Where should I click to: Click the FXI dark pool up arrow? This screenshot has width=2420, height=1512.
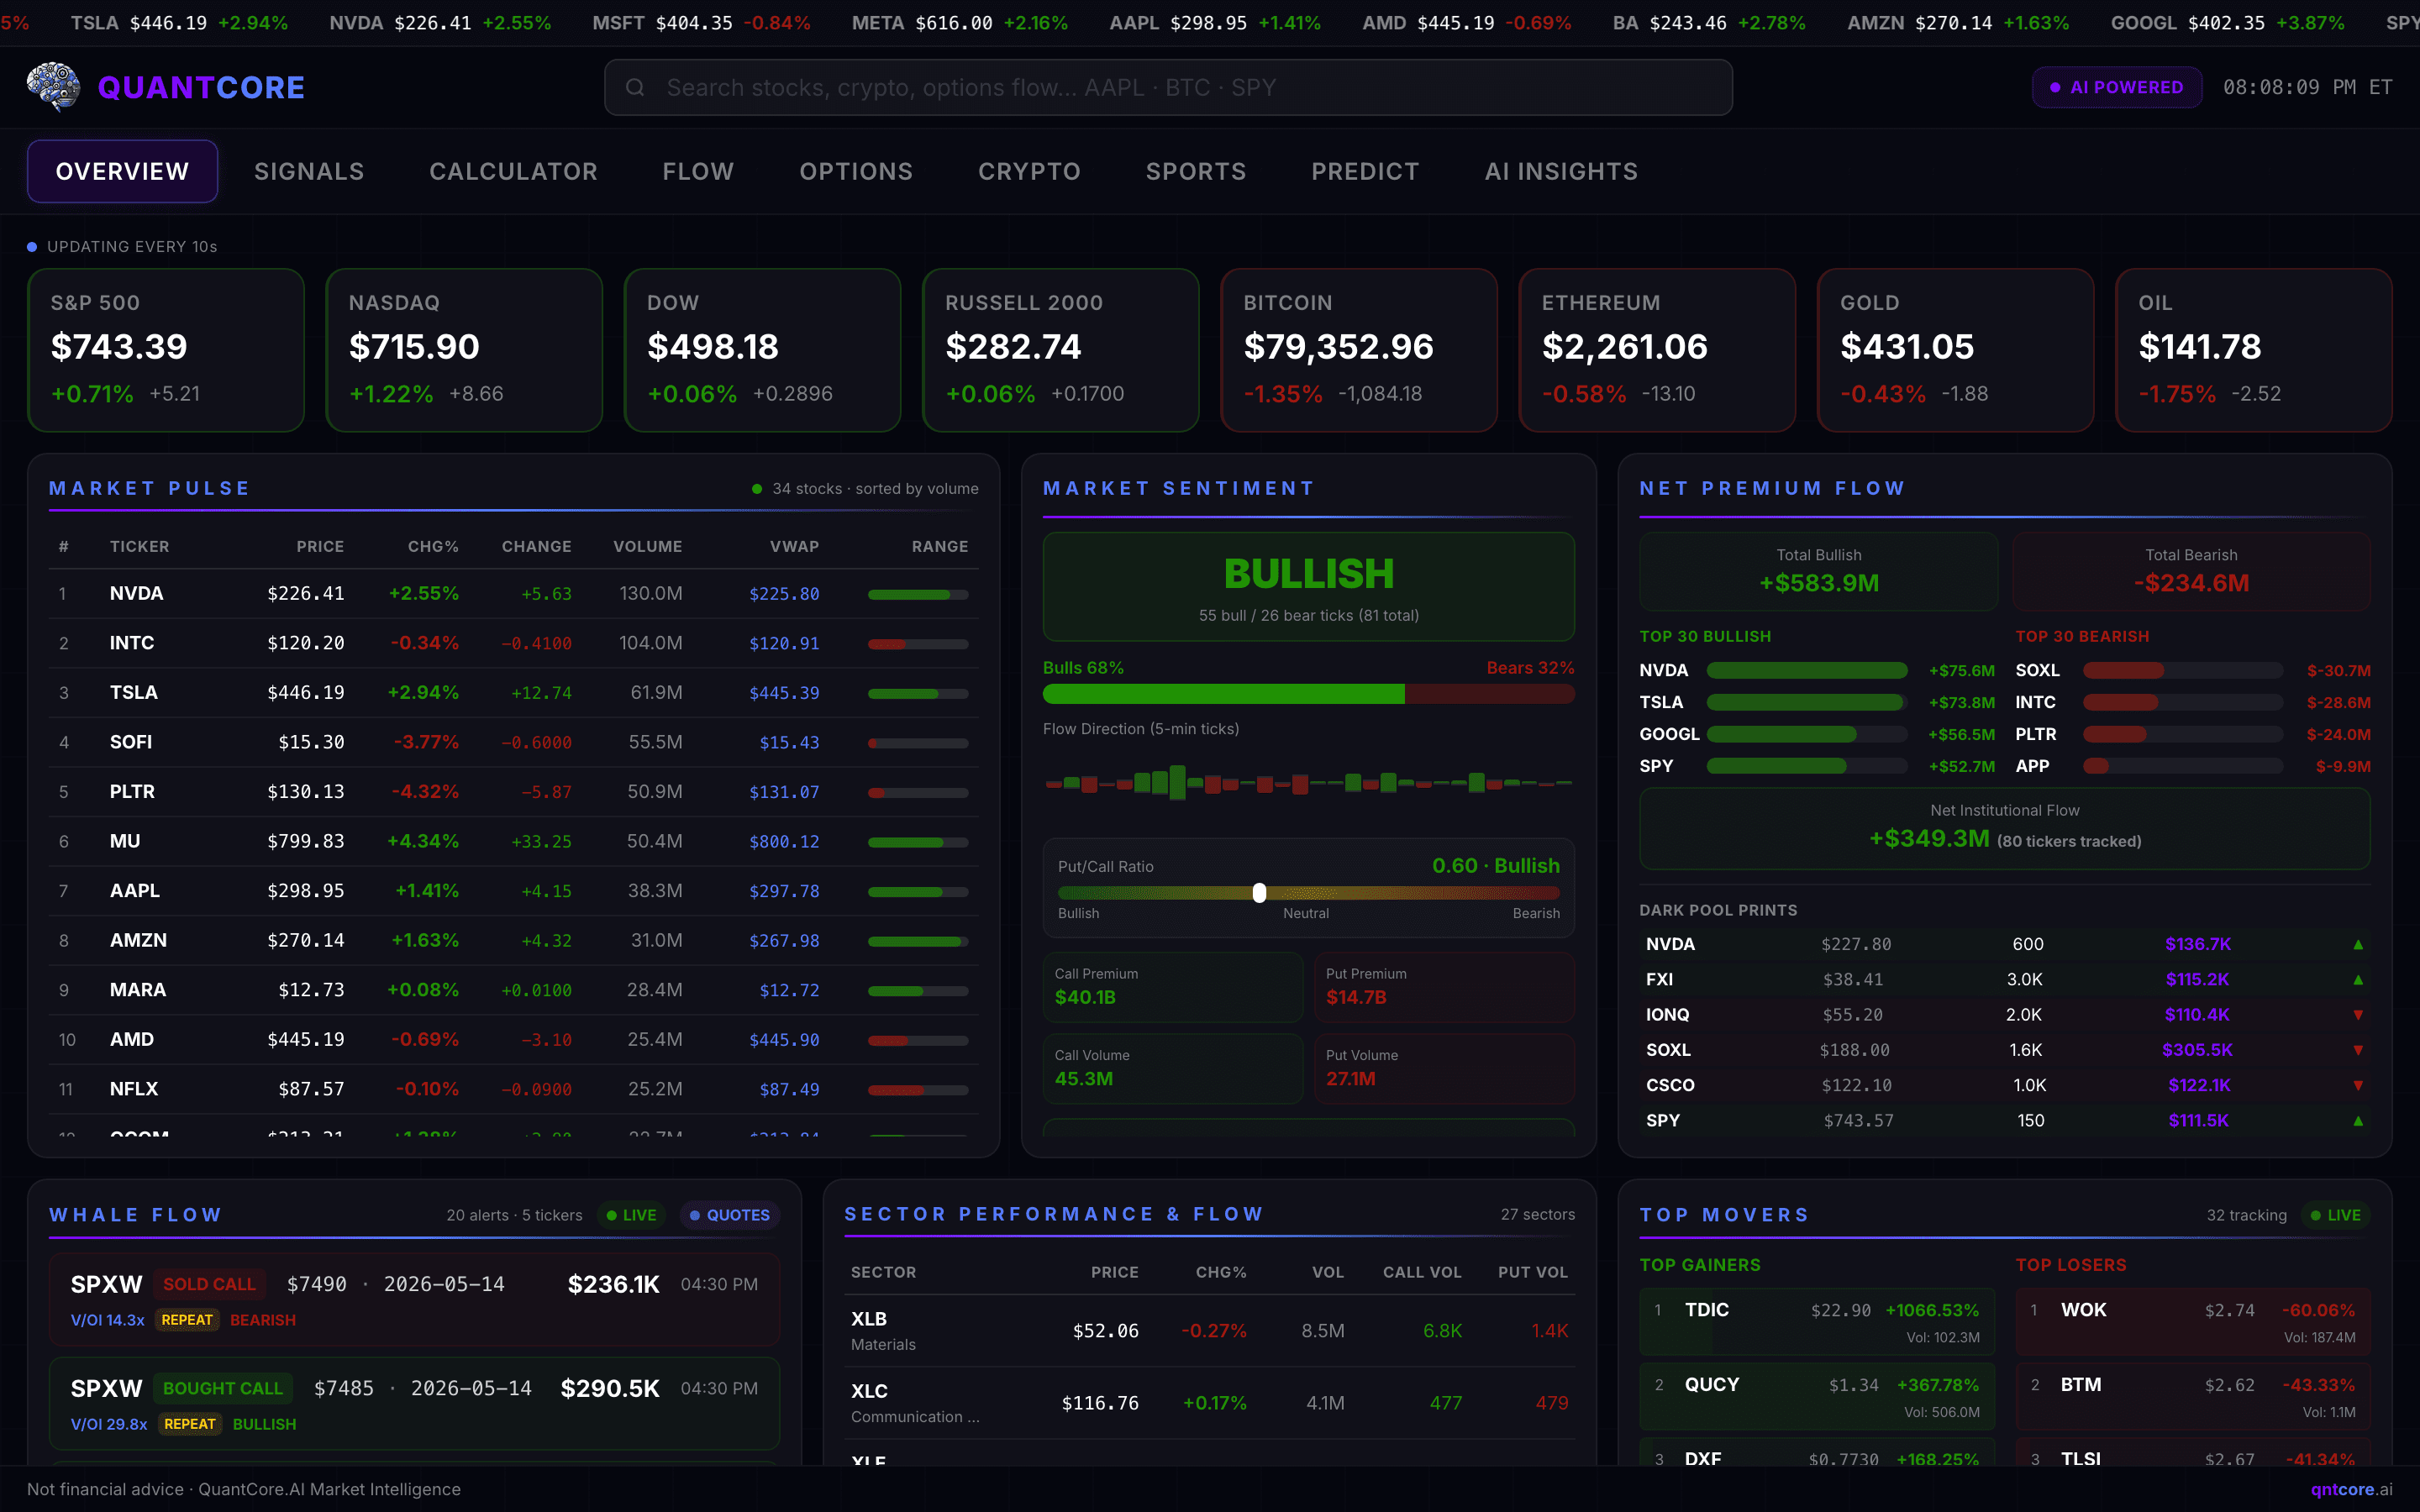click(x=2358, y=979)
